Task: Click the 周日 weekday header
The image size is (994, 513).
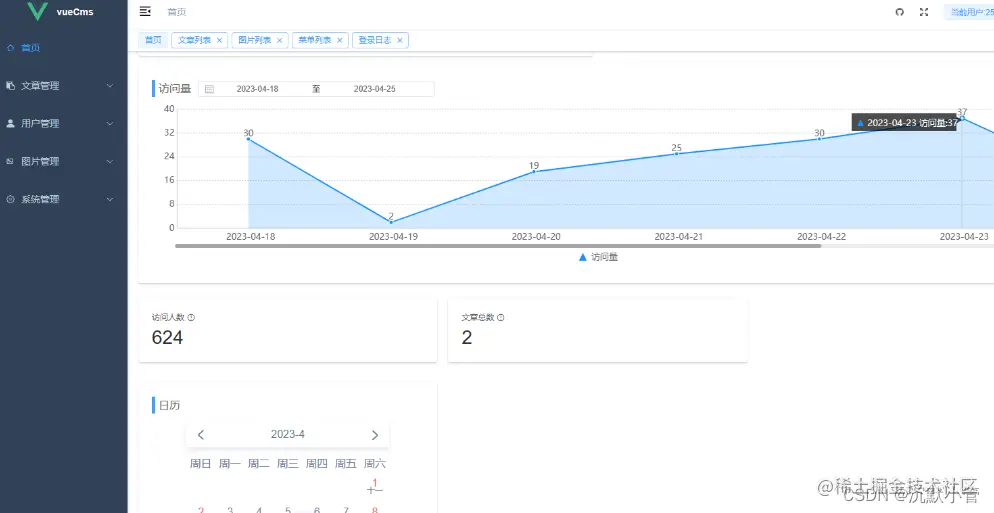Action: point(200,464)
